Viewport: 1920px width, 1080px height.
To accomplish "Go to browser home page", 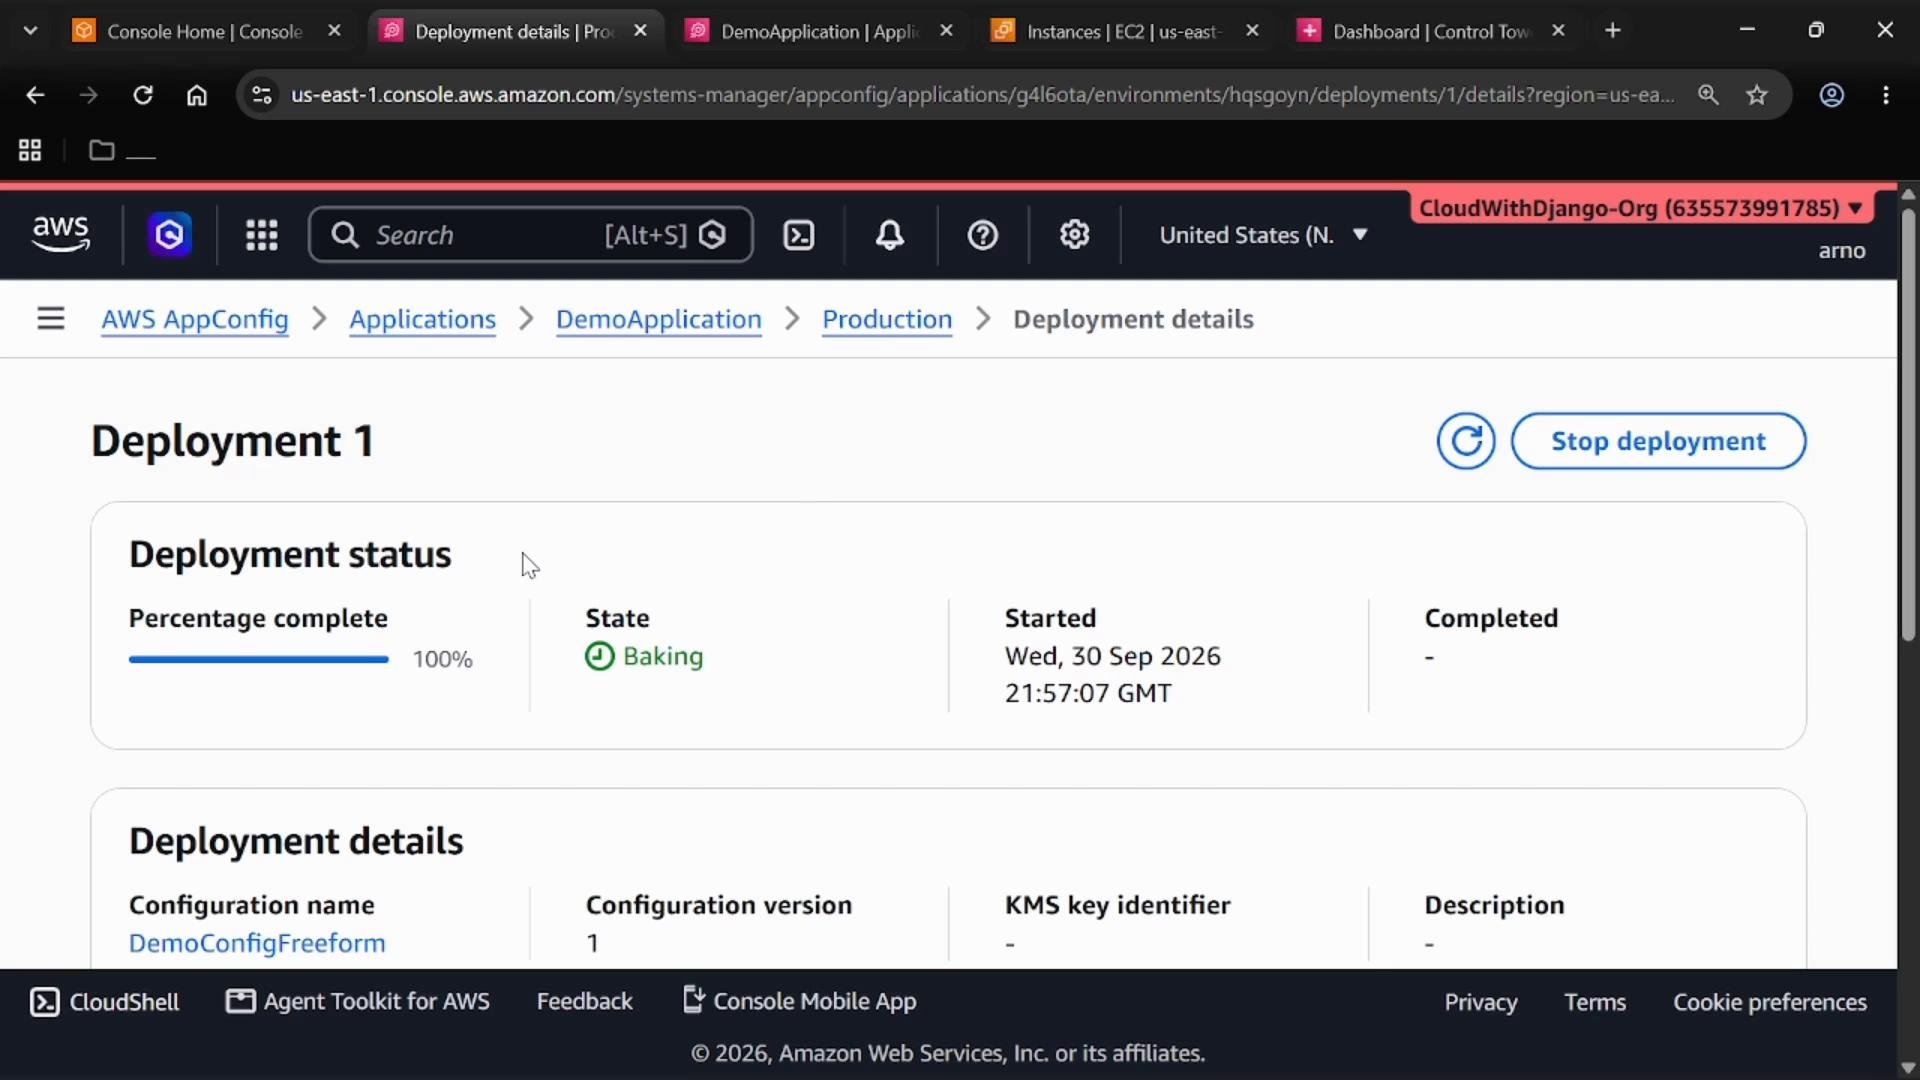I will [197, 95].
